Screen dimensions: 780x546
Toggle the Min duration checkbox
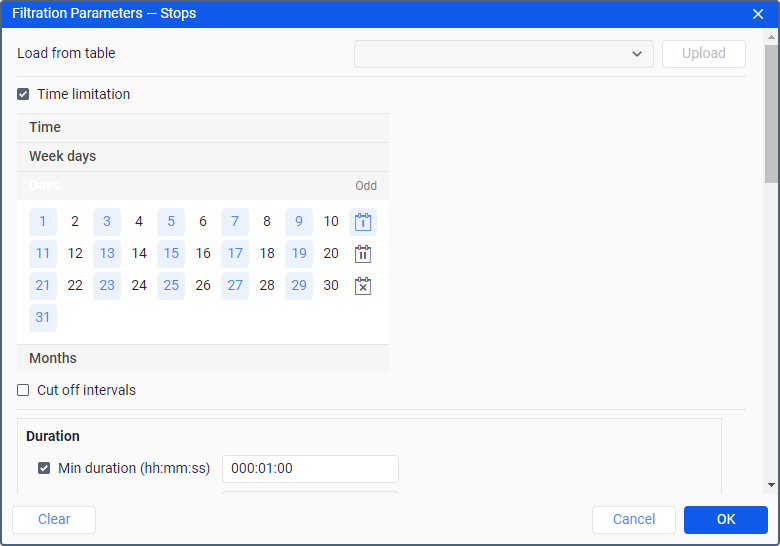click(x=44, y=468)
